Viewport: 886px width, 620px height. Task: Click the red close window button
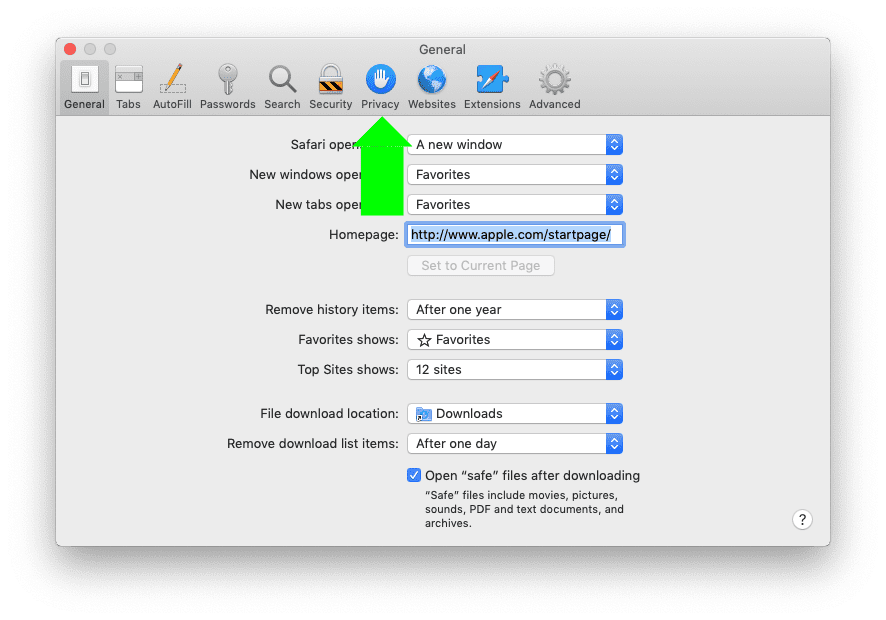coord(70,49)
